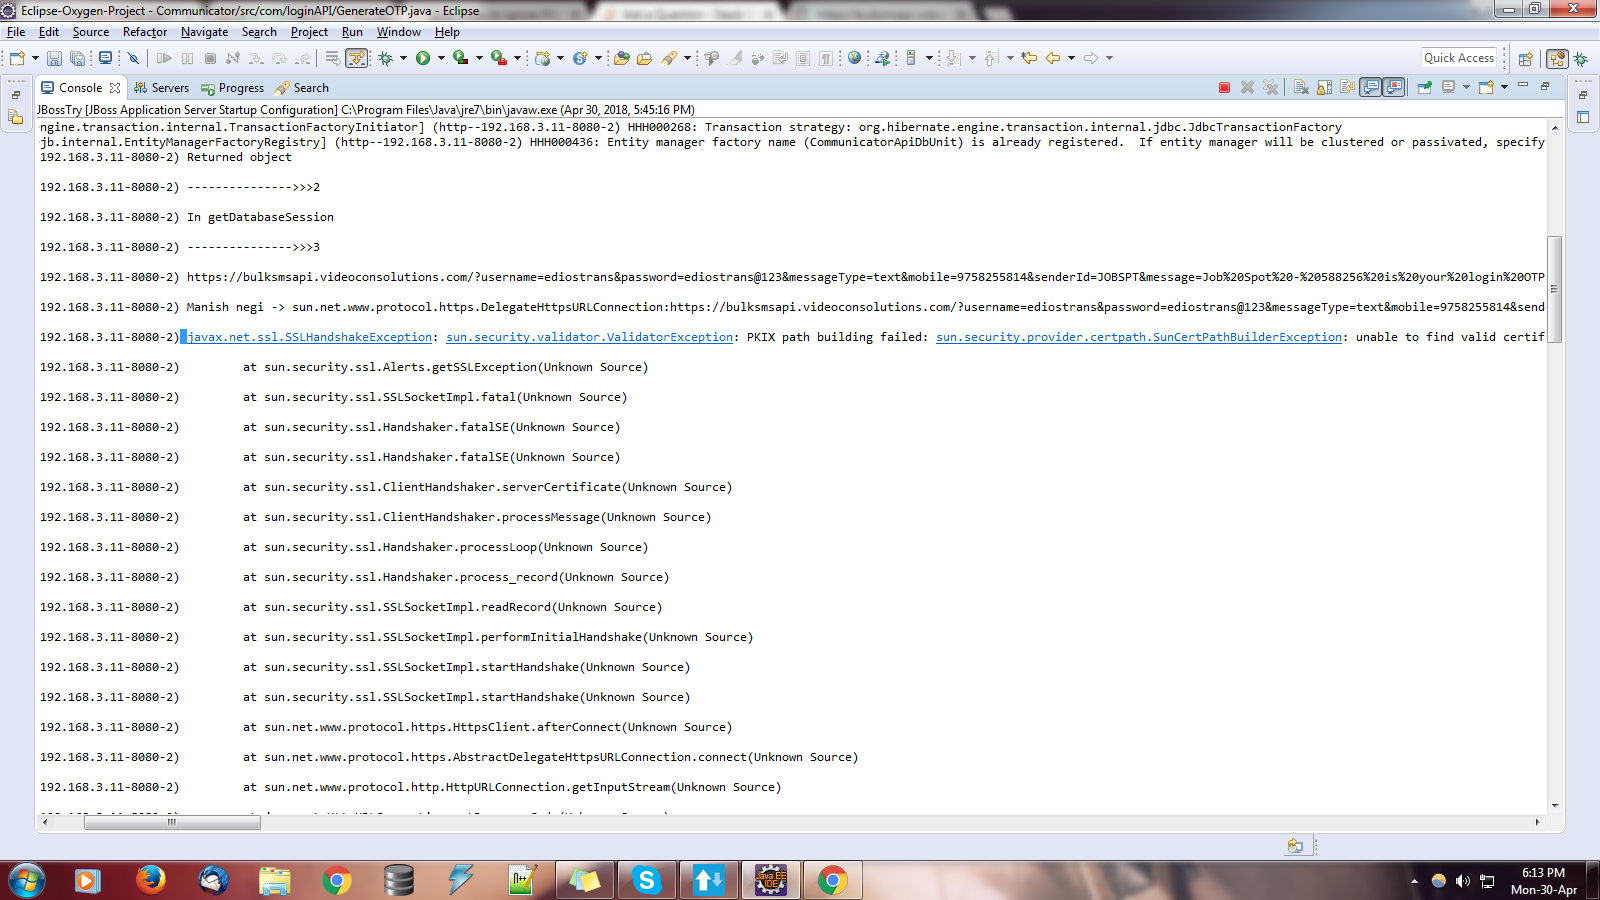This screenshot has height=900, width=1600.
Task: Click the Open Task folder icon
Action: (x=644, y=58)
